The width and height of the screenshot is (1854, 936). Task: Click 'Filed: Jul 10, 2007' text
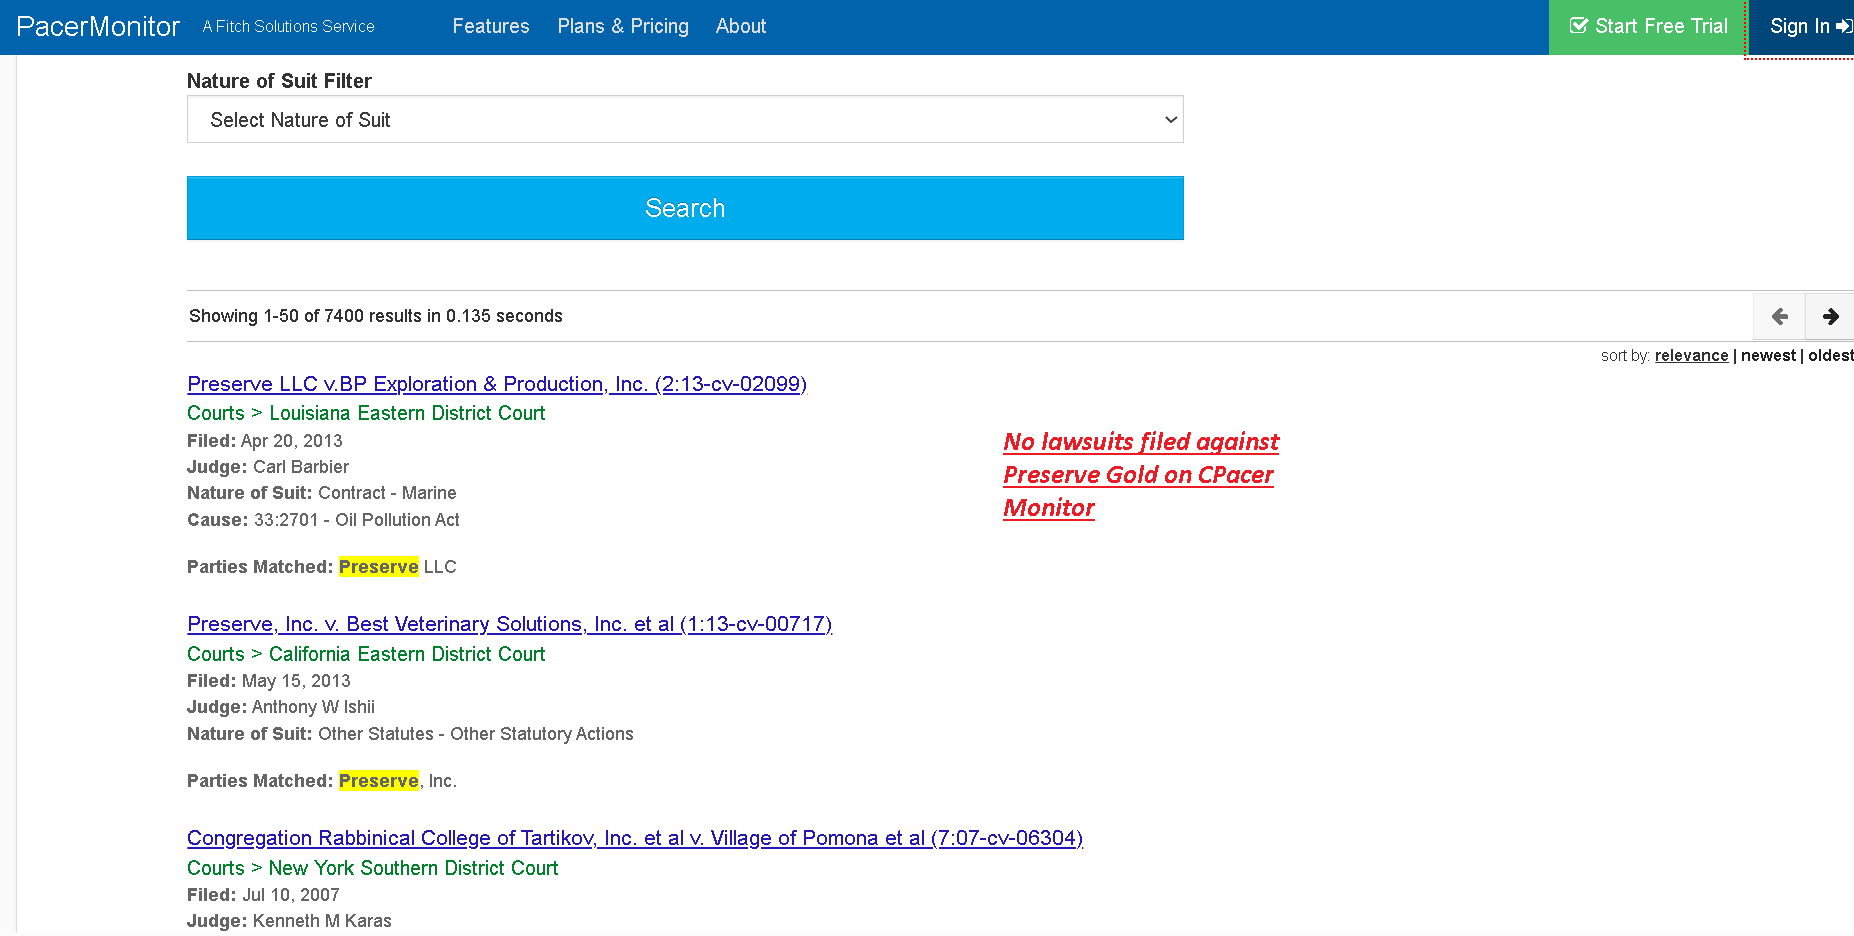[263, 895]
